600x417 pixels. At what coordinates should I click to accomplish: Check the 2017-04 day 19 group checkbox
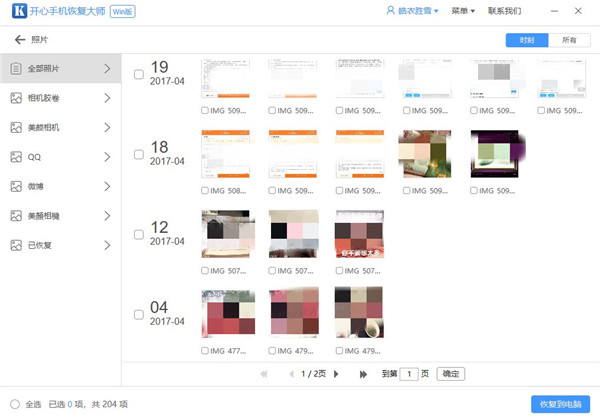[139, 73]
